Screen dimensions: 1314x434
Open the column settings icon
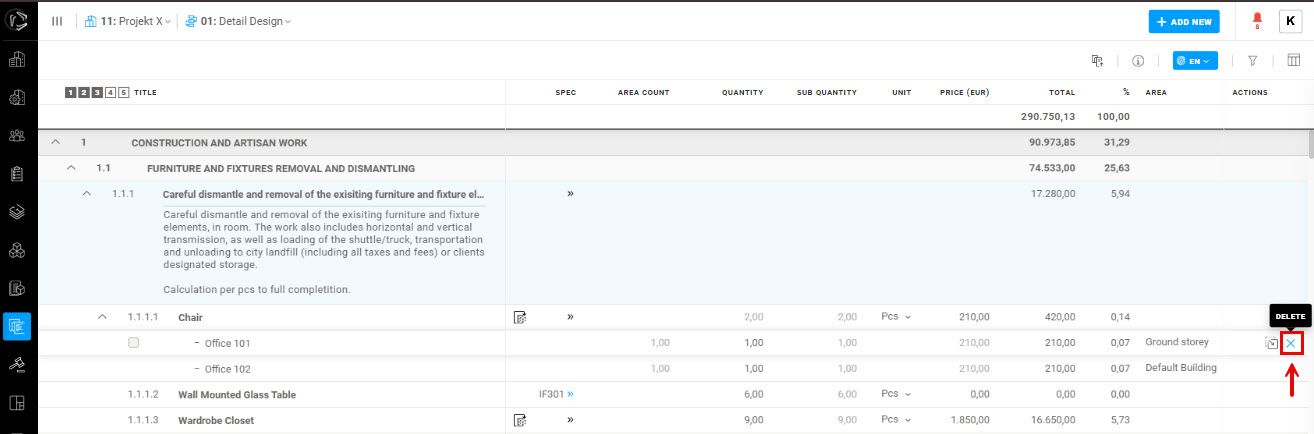[1293, 61]
